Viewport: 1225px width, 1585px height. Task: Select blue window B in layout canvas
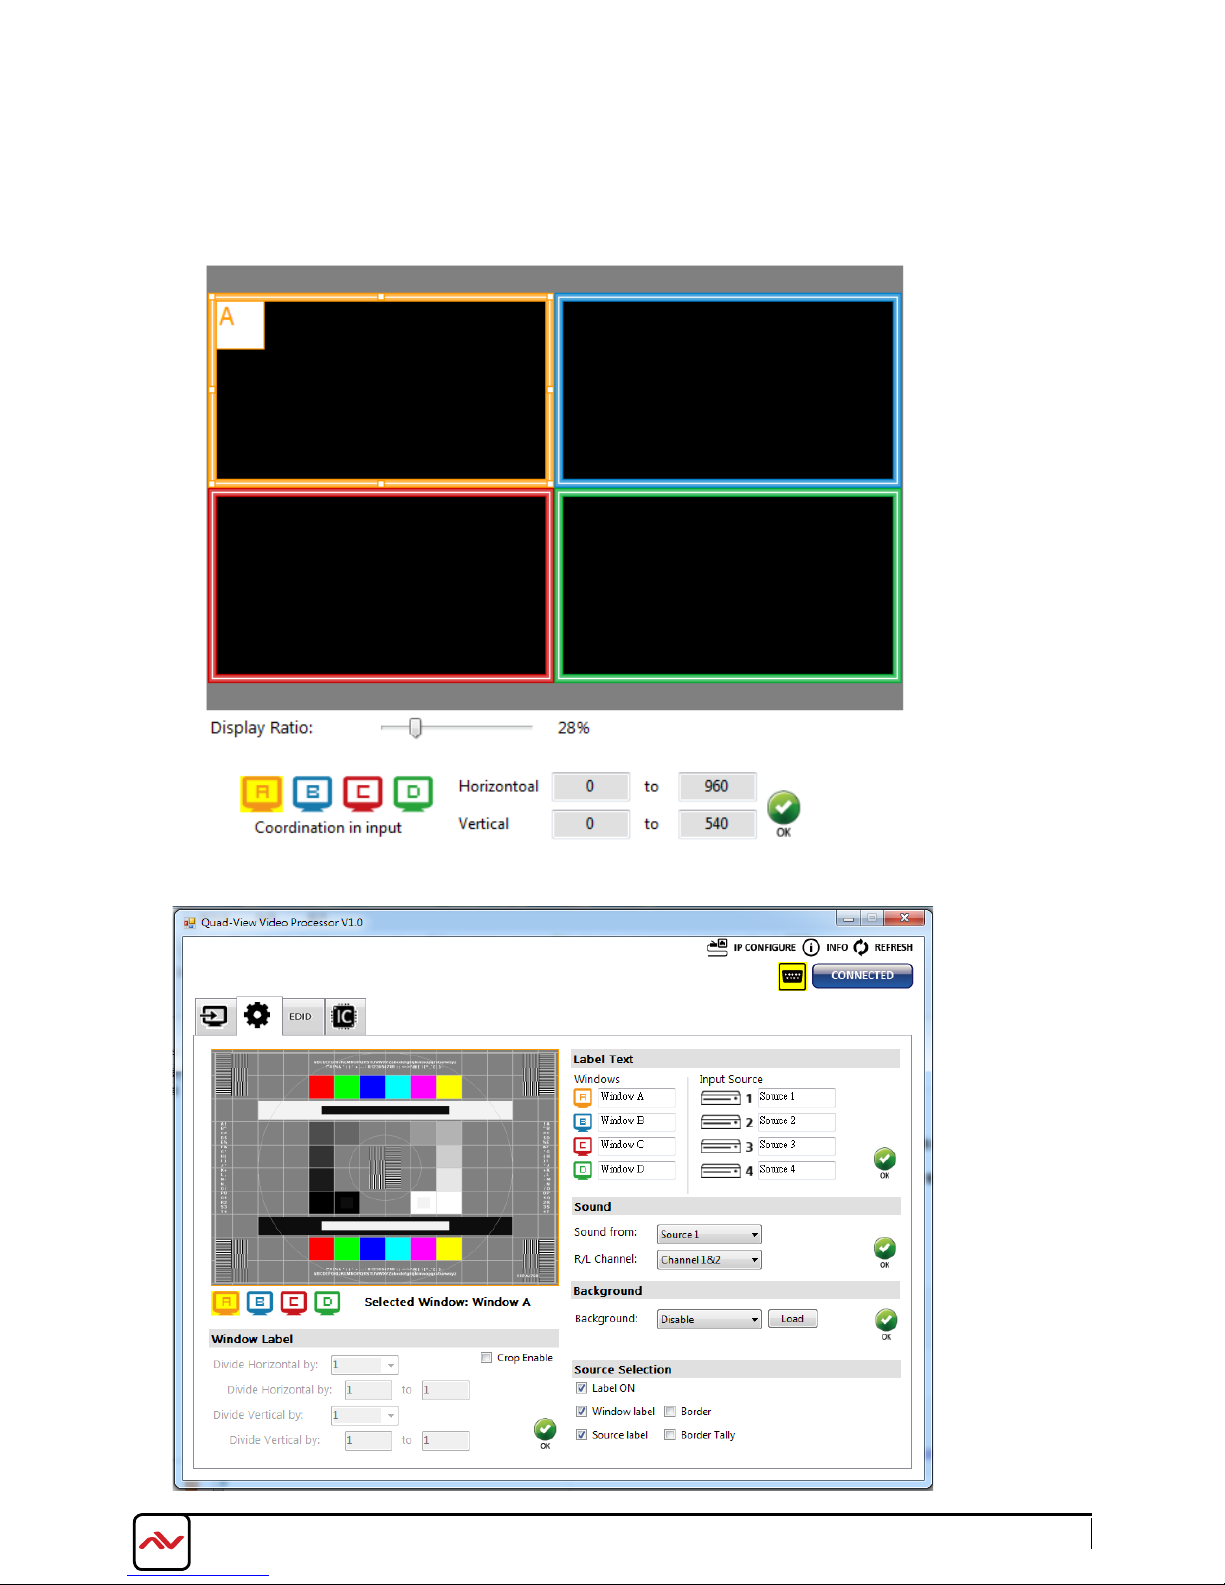(x=728, y=390)
